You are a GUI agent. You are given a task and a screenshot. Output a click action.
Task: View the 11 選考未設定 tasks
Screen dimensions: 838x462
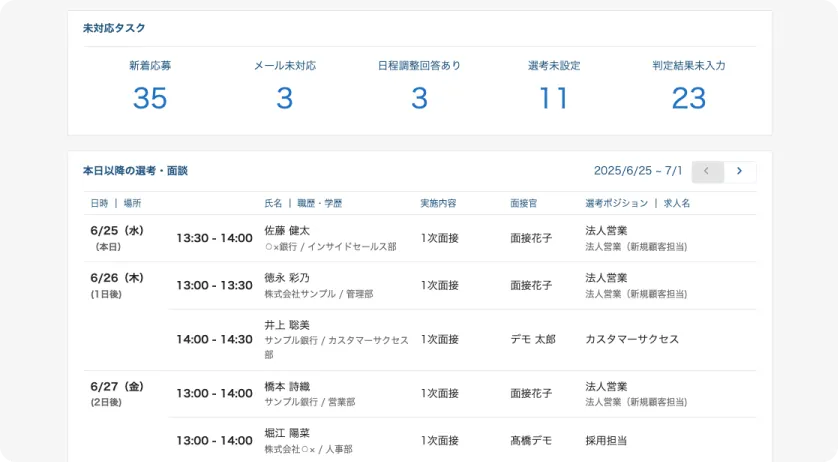point(554,98)
